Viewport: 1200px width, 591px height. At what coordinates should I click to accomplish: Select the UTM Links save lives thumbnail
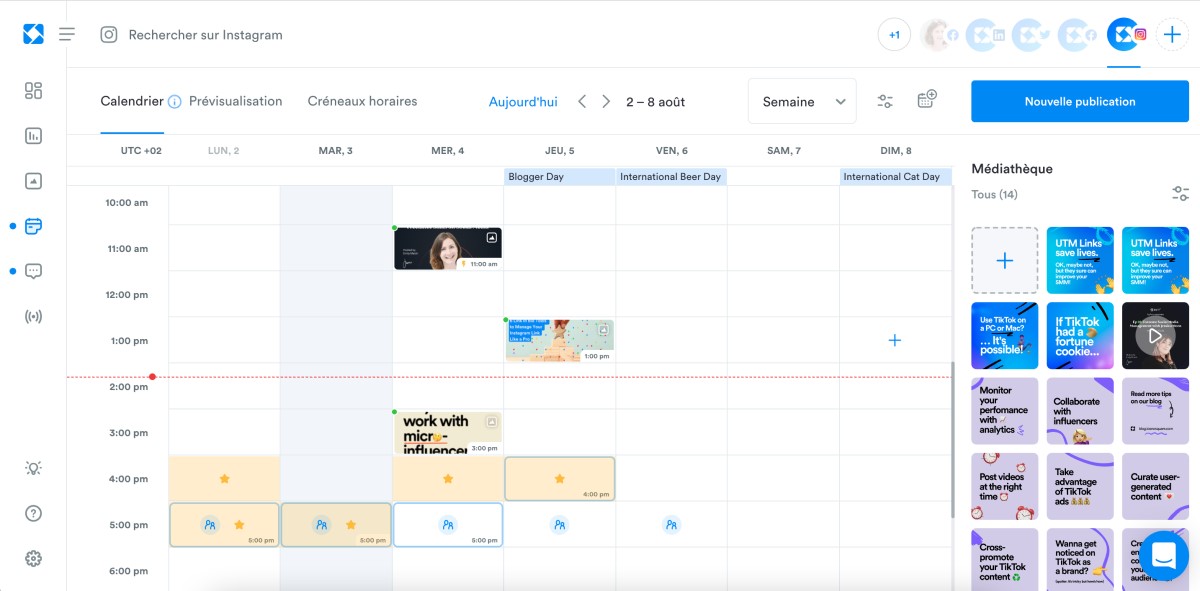[1079, 260]
